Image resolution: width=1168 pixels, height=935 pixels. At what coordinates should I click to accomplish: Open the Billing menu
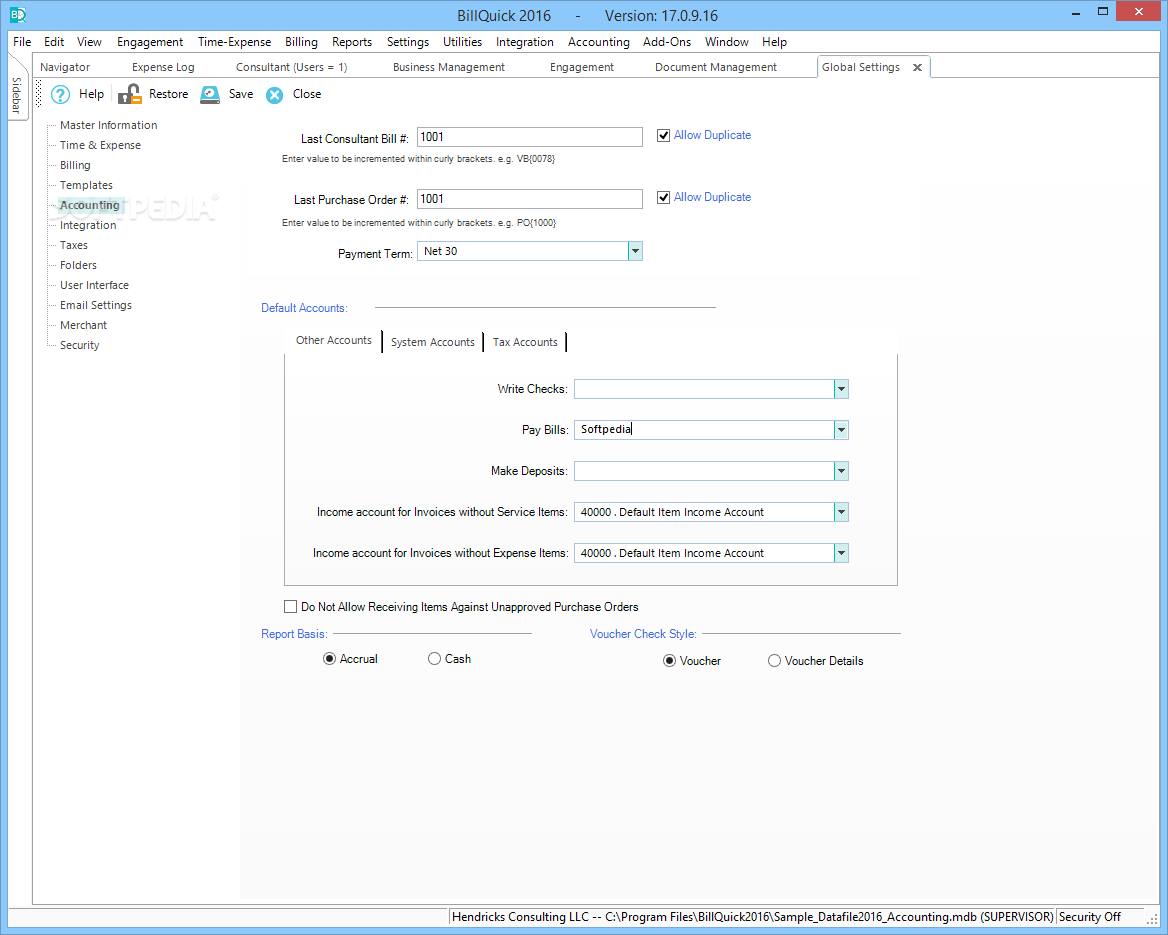301,42
